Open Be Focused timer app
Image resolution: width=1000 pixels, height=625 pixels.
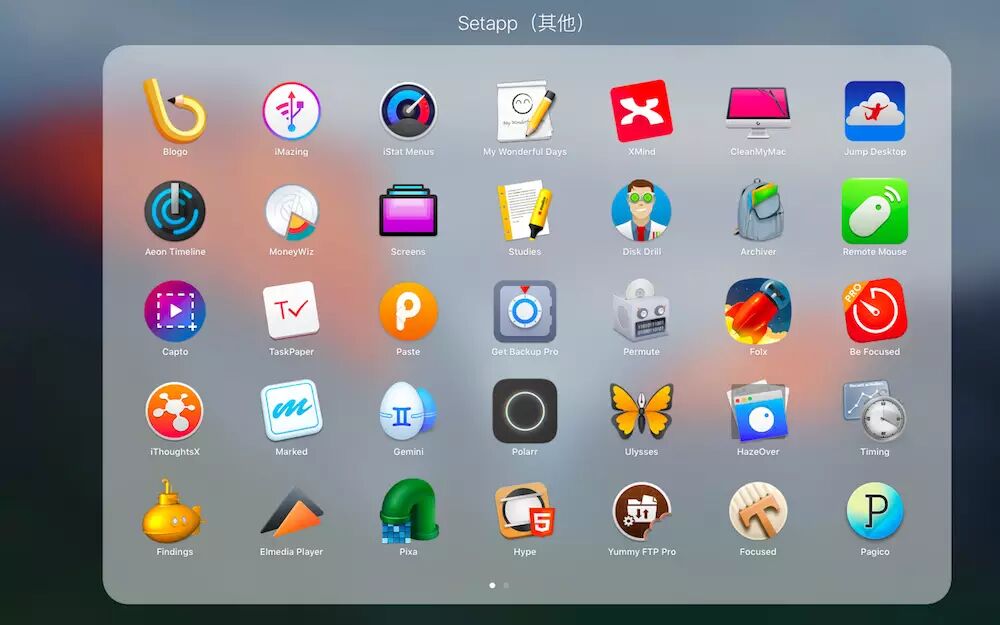click(875, 311)
